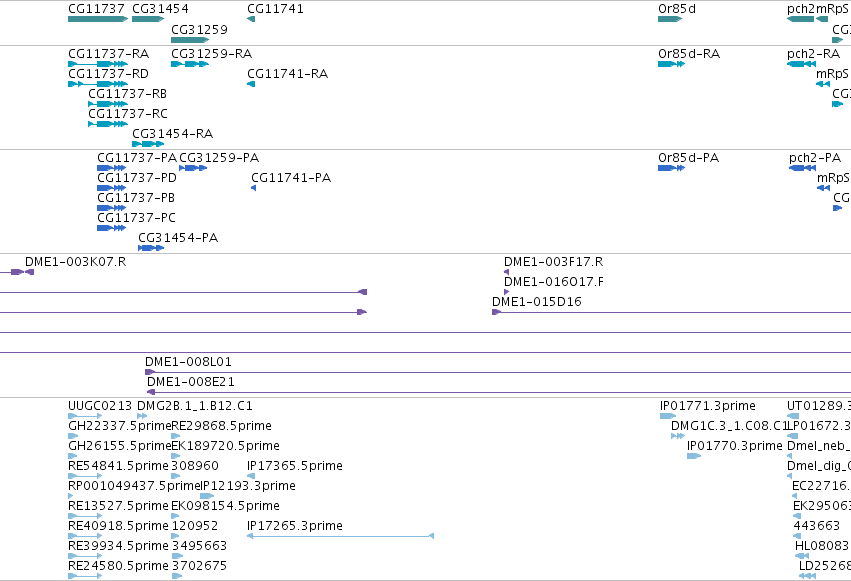Image resolution: width=851 pixels, height=581 pixels.
Task: Click the Or85d gene glyph
Action: pyautogui.click(x=670, y=19)
